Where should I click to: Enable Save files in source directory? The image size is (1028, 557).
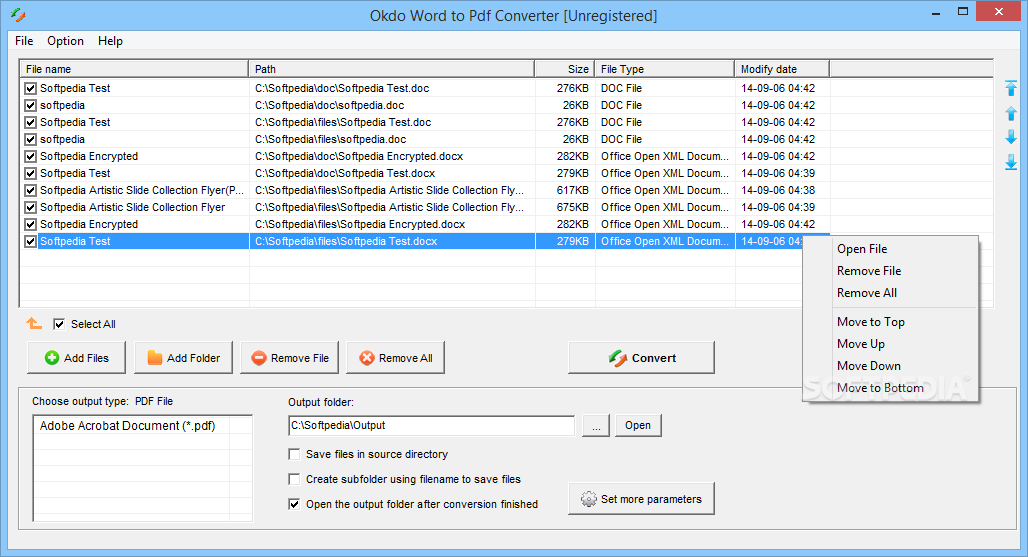click(294, 454)
